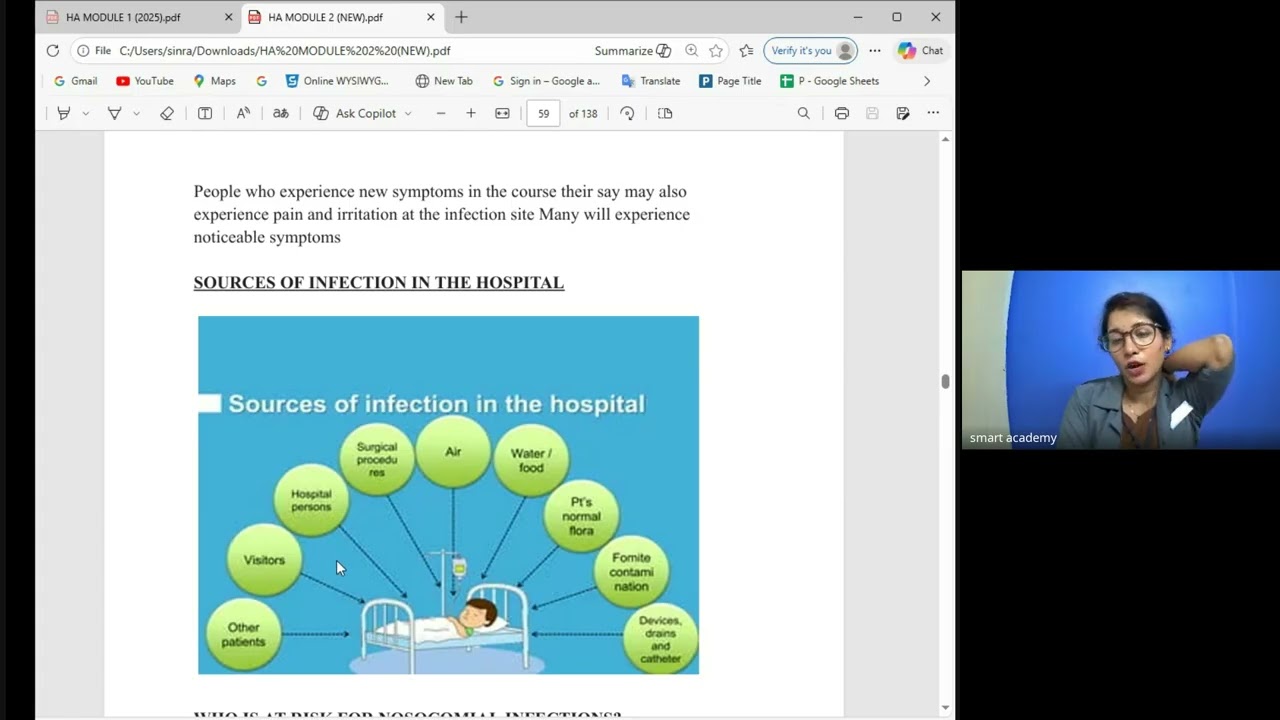Open PDF toolbar more options ellipsis
This screenshot has height=720, width=1280.
[x=933, y=113]
